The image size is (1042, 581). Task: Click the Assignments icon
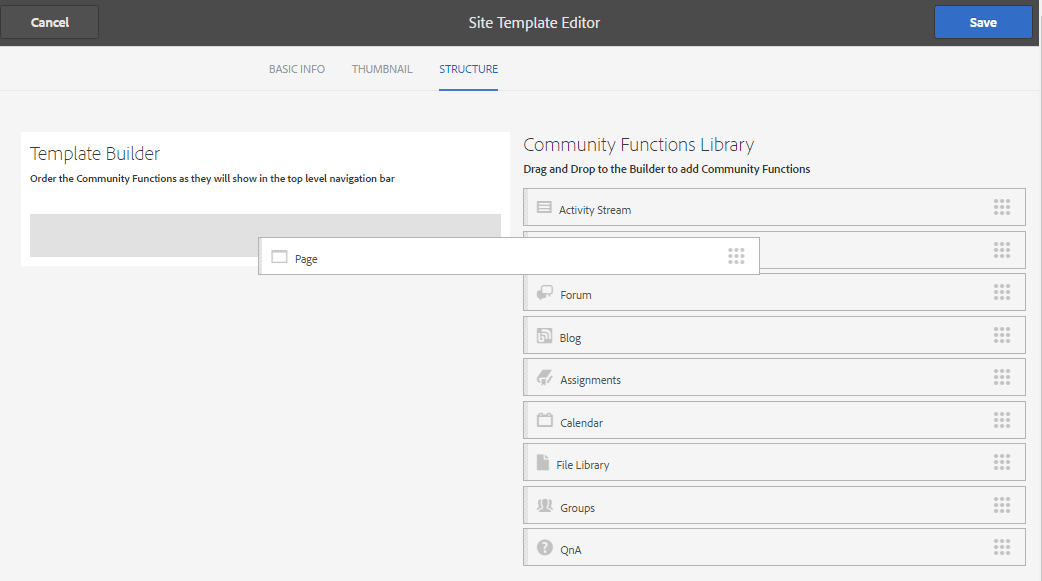[x=545, y=378]
